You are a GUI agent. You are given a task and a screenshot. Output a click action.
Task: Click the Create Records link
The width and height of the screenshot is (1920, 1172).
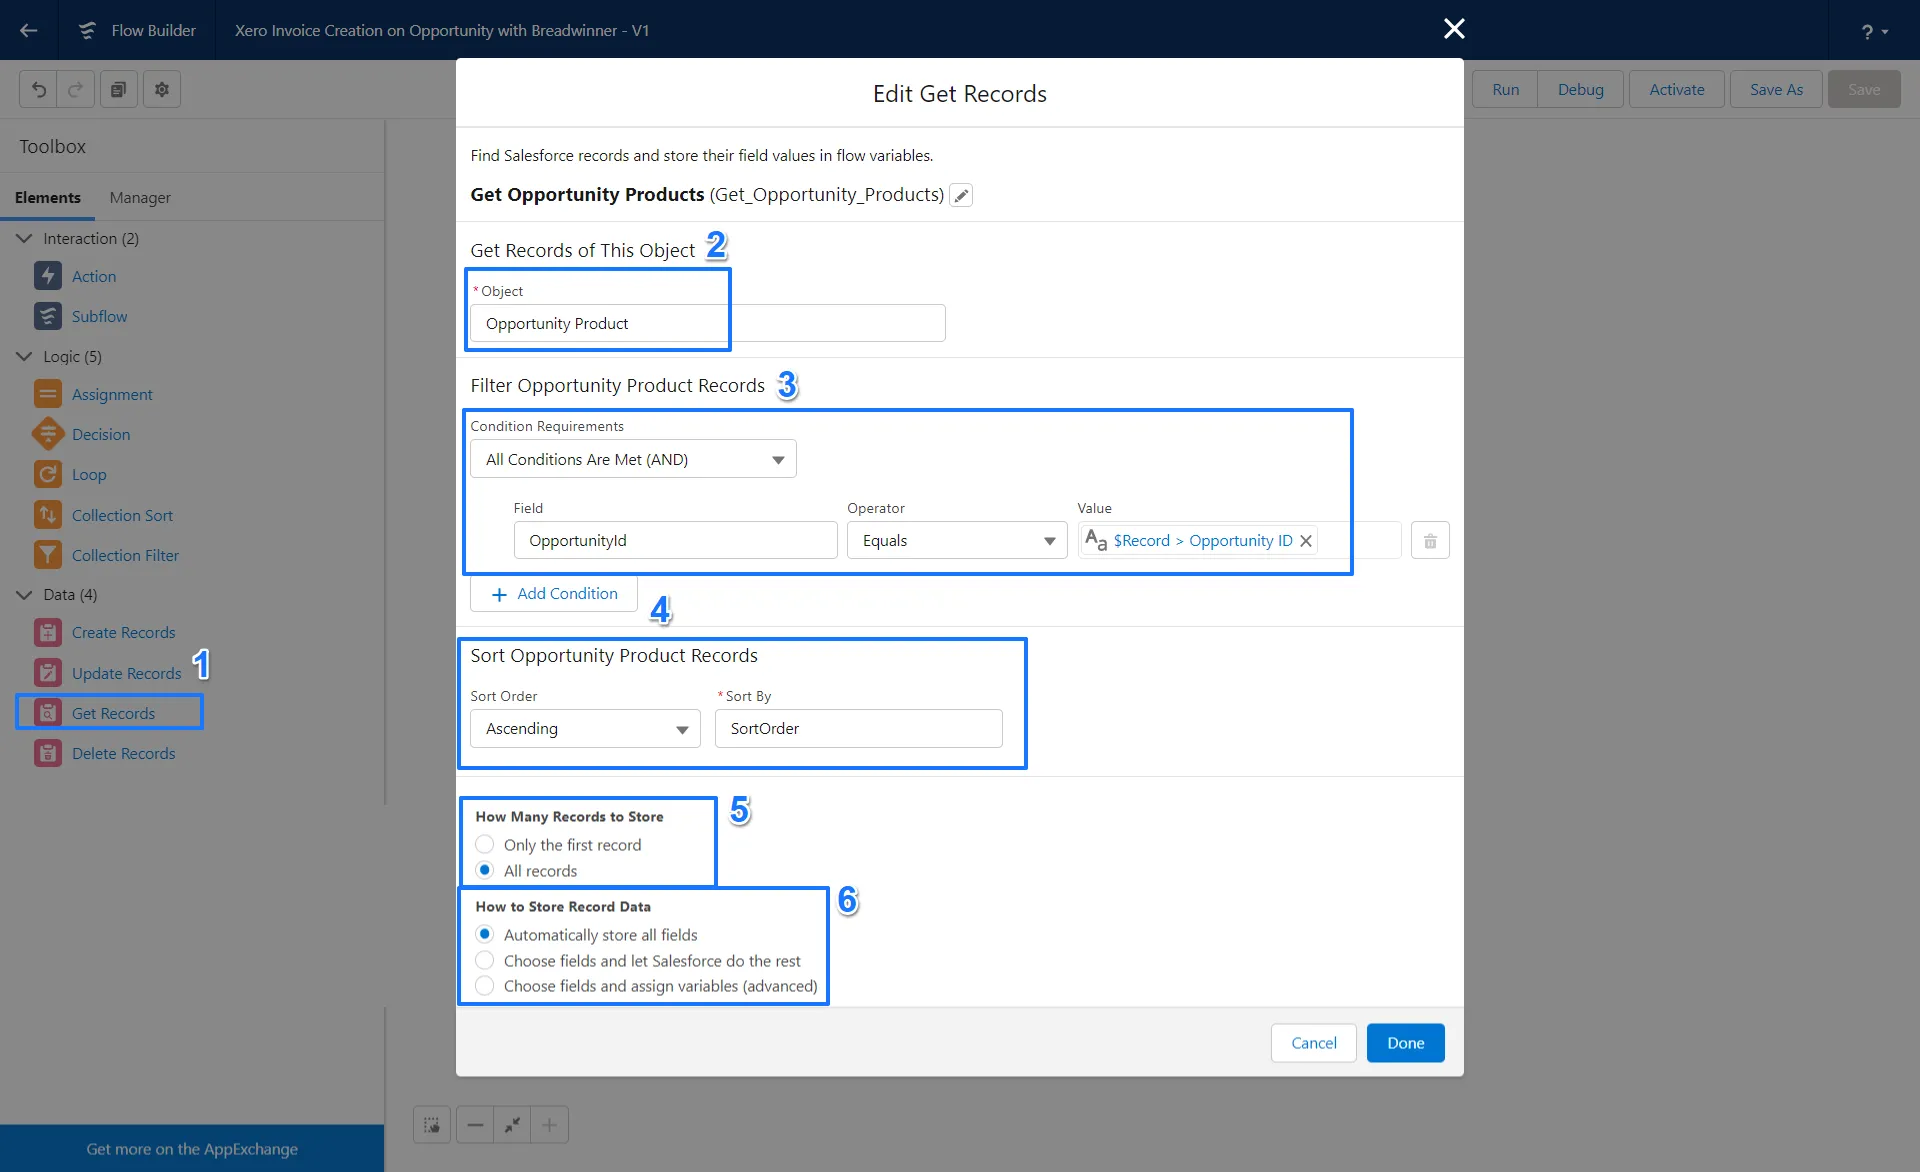(x=124, y=632)
